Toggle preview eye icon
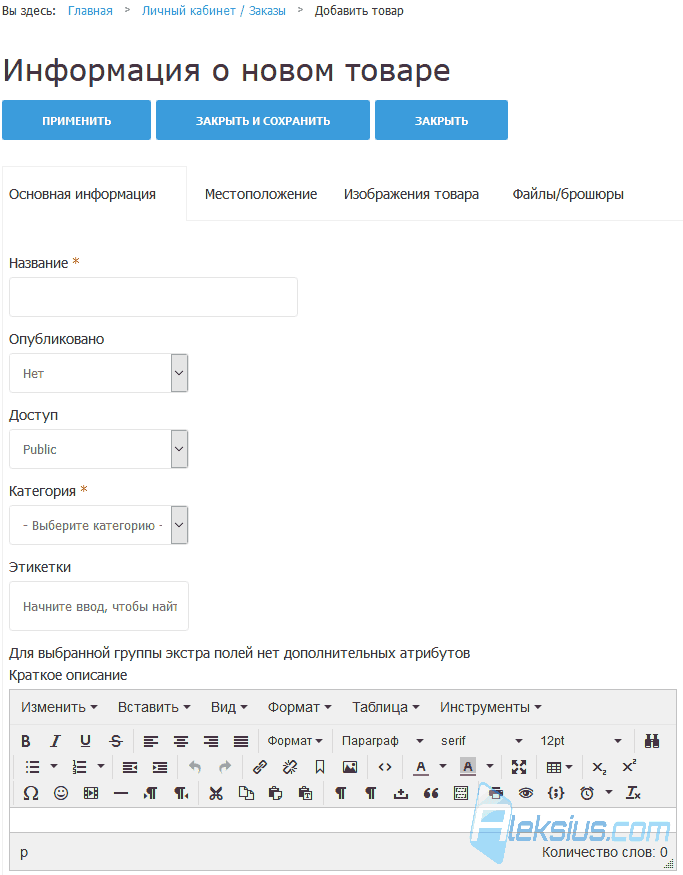 coord(526,793)
